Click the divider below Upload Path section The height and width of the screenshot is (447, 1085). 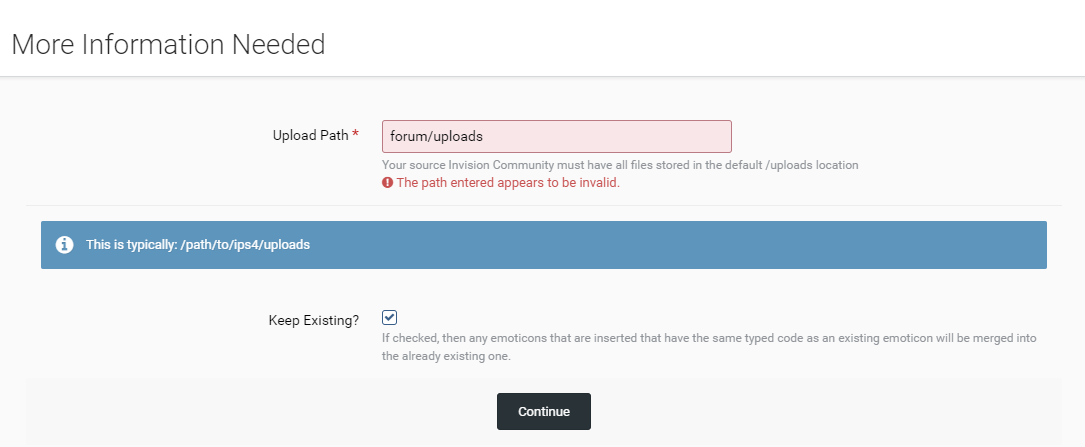(x=543, y=206)
